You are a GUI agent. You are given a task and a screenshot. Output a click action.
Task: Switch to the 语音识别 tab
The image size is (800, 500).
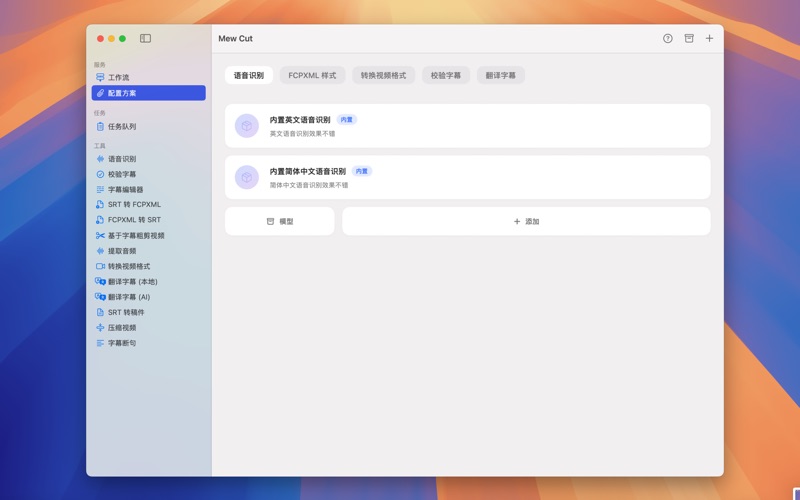[249, 75]
